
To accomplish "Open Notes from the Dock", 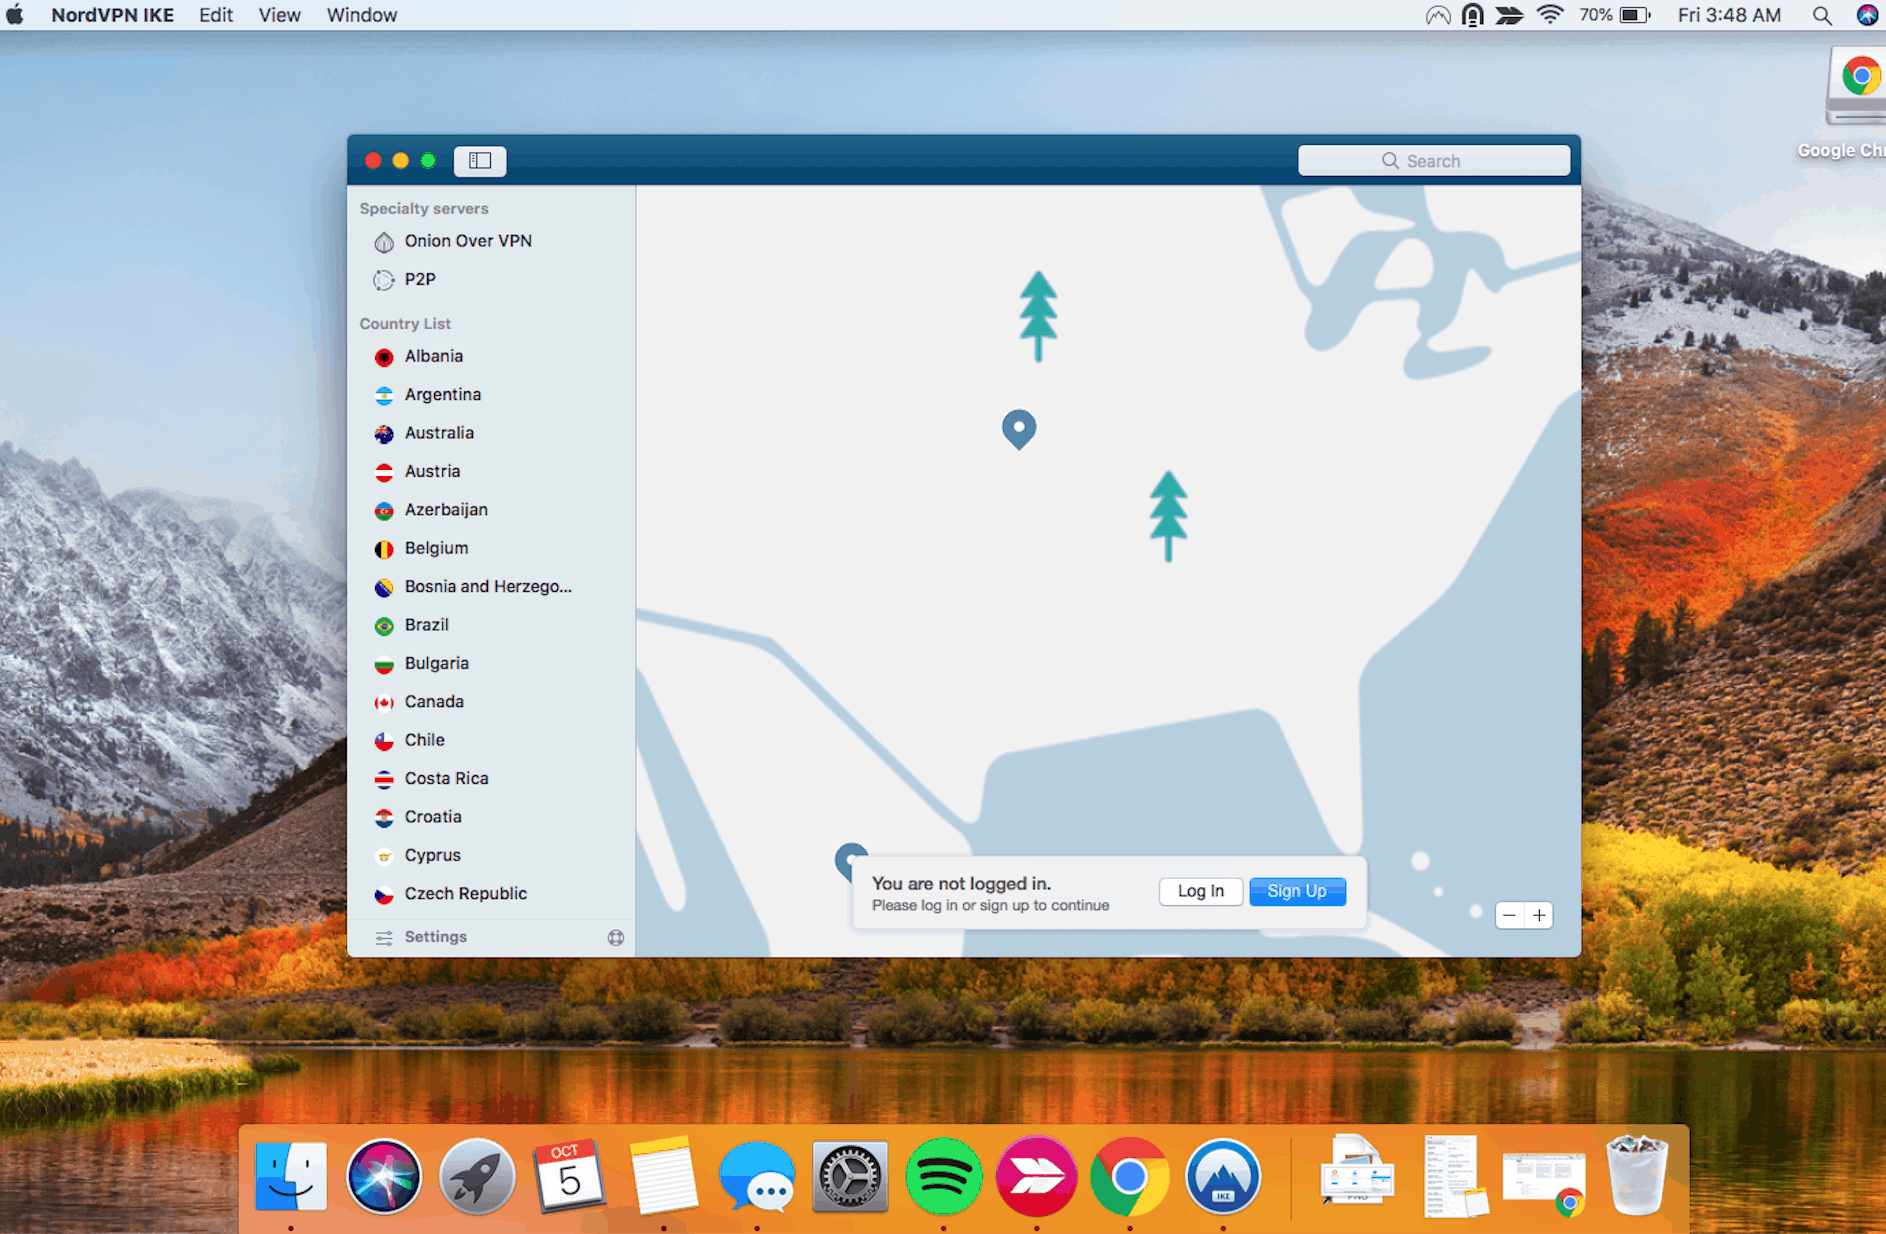I will 663,1176.
